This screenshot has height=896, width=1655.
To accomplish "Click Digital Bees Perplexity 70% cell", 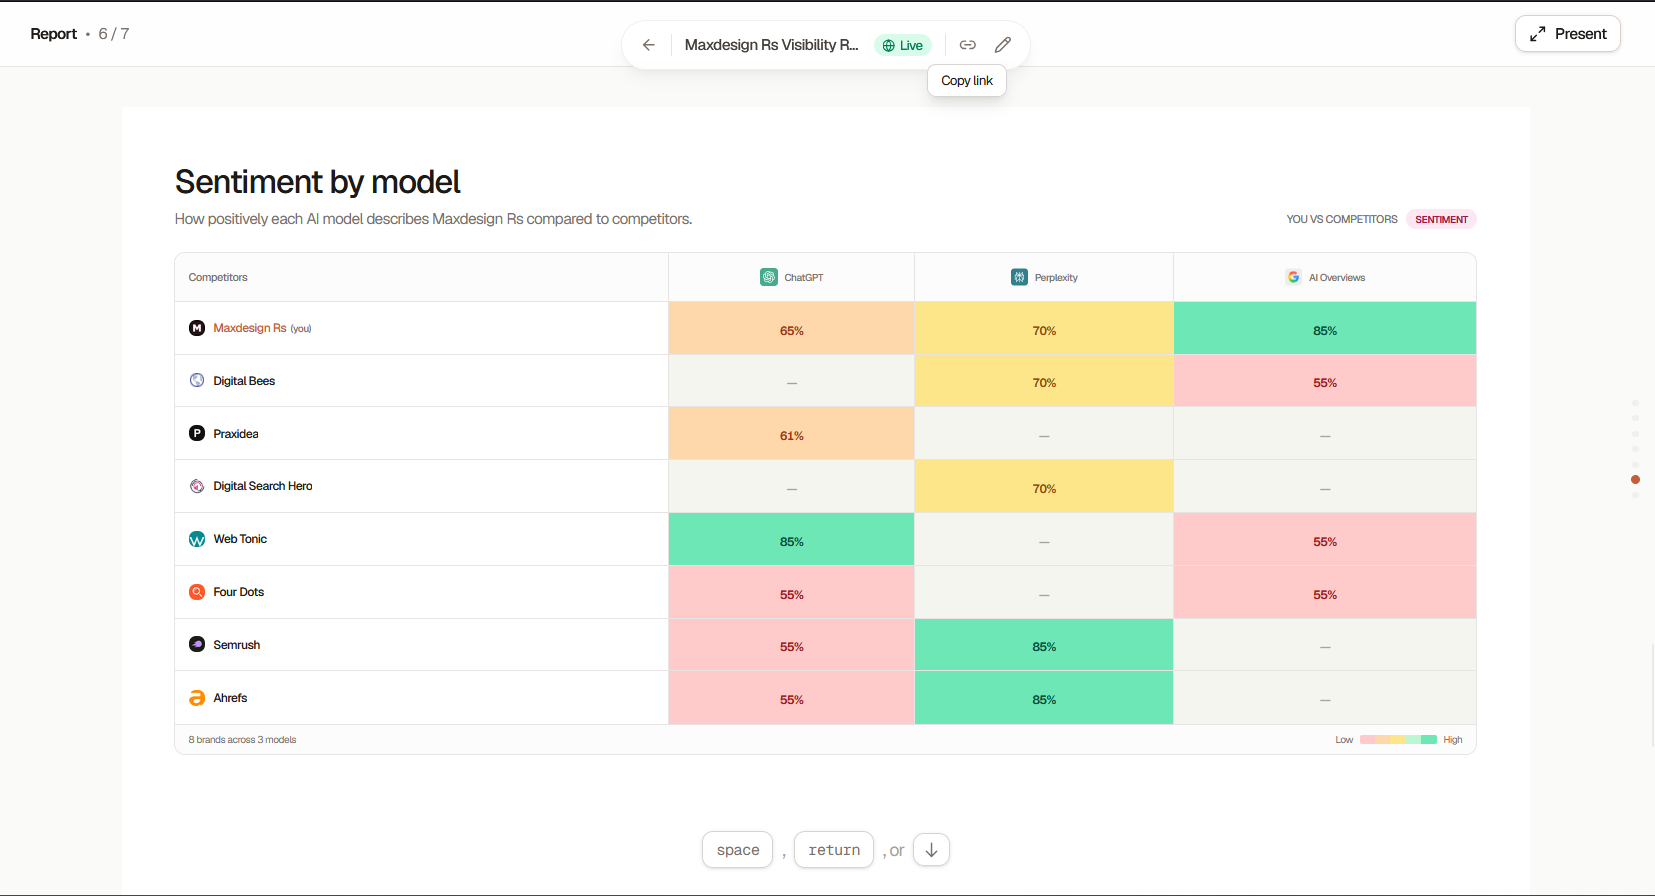I will click(x=1044, y=381).
